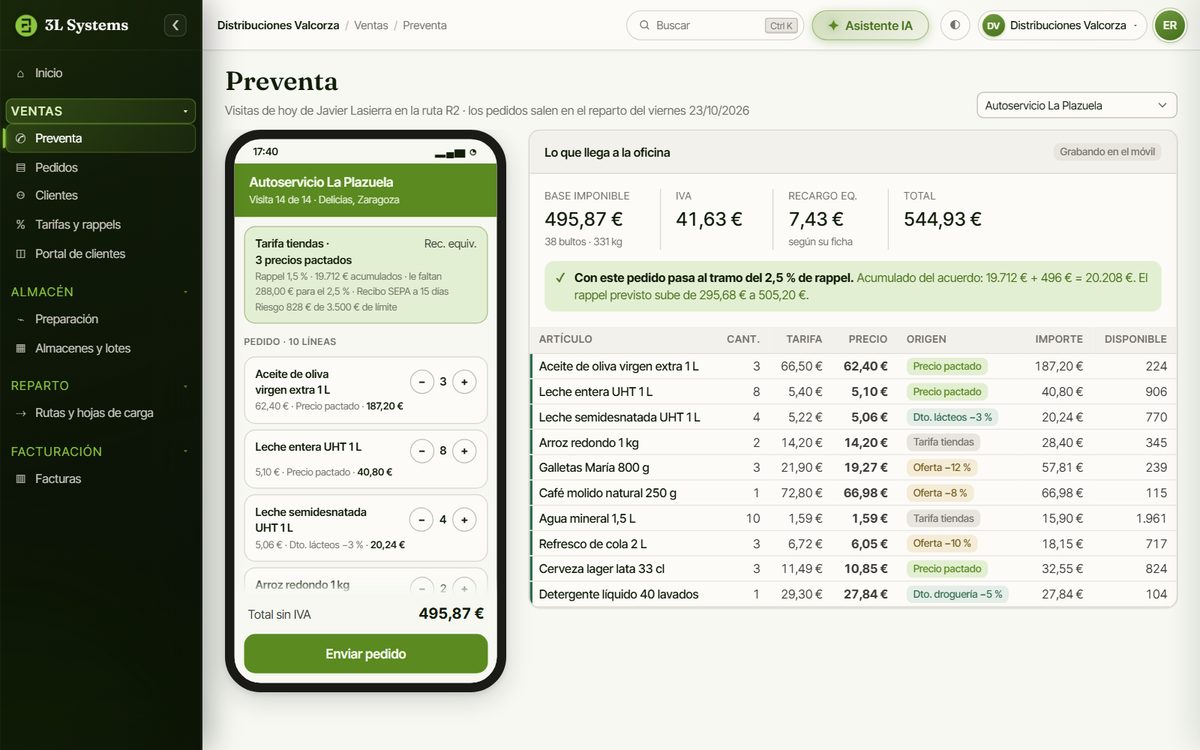This screenshot has width=1200, height=750.
Task: Click the ARTÍCULO column header
Action: pos(566,339)
